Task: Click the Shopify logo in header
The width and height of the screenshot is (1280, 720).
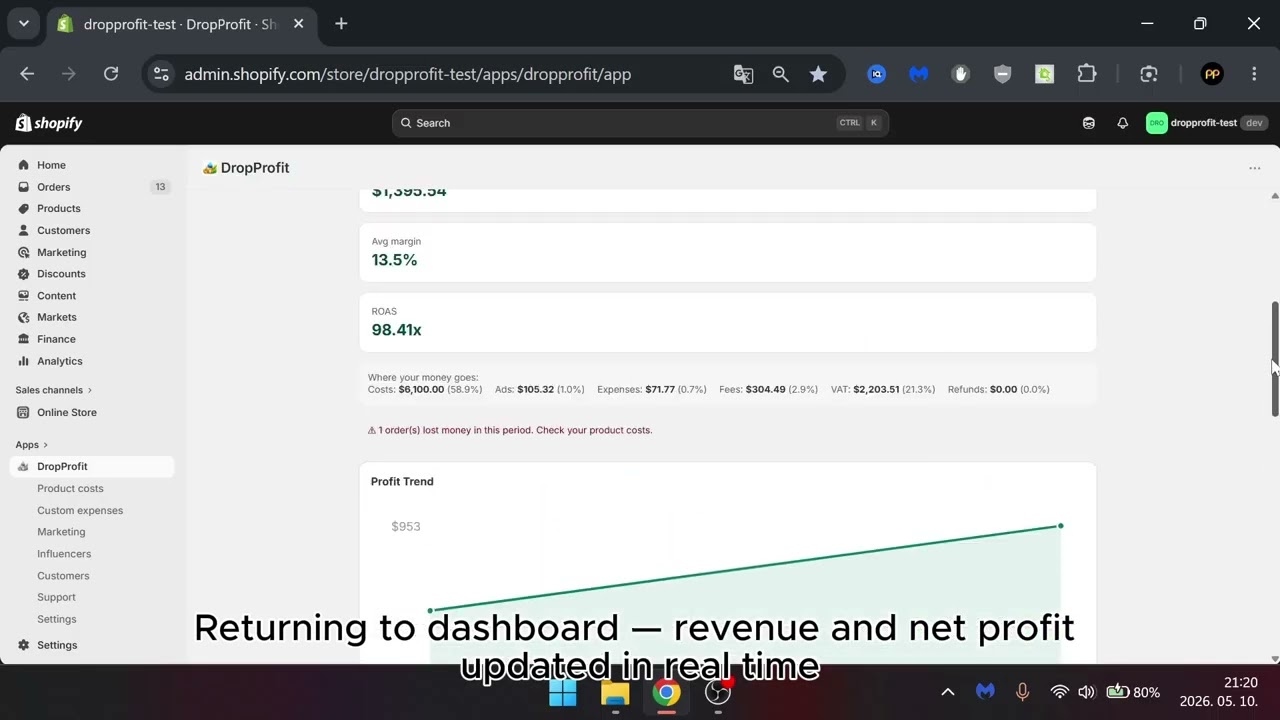Action: click(49, 123)
